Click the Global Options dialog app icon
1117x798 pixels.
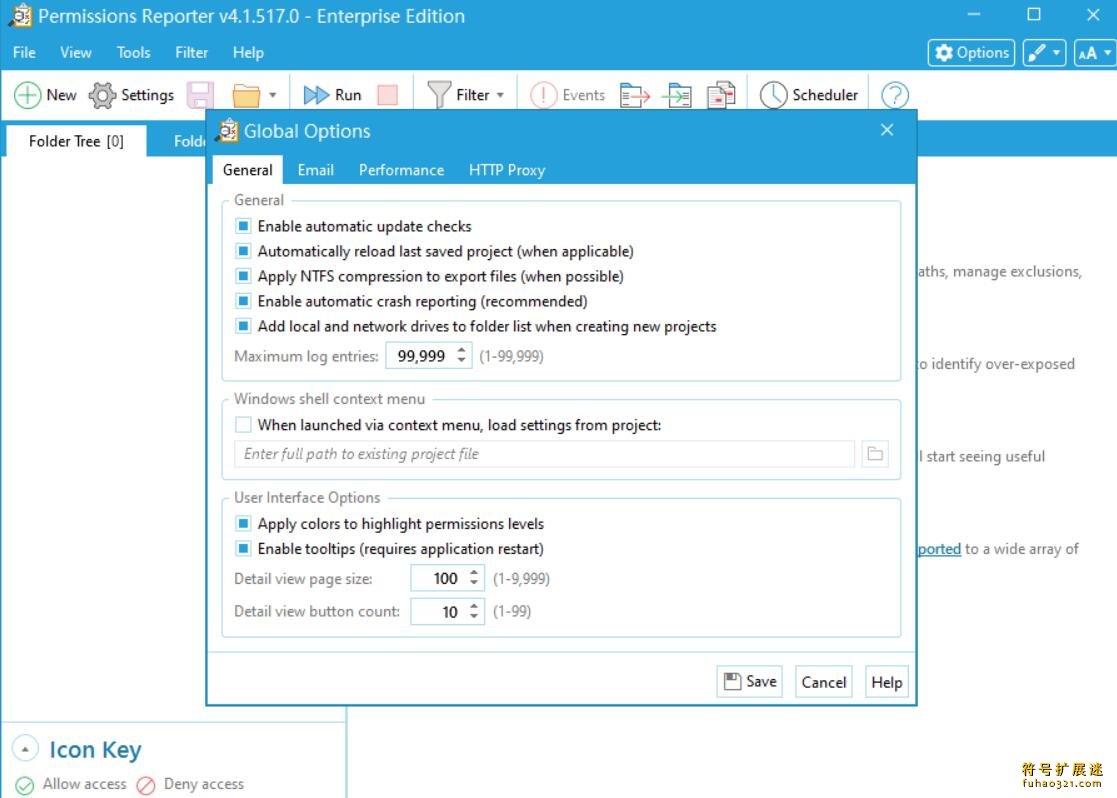[227, 131]
